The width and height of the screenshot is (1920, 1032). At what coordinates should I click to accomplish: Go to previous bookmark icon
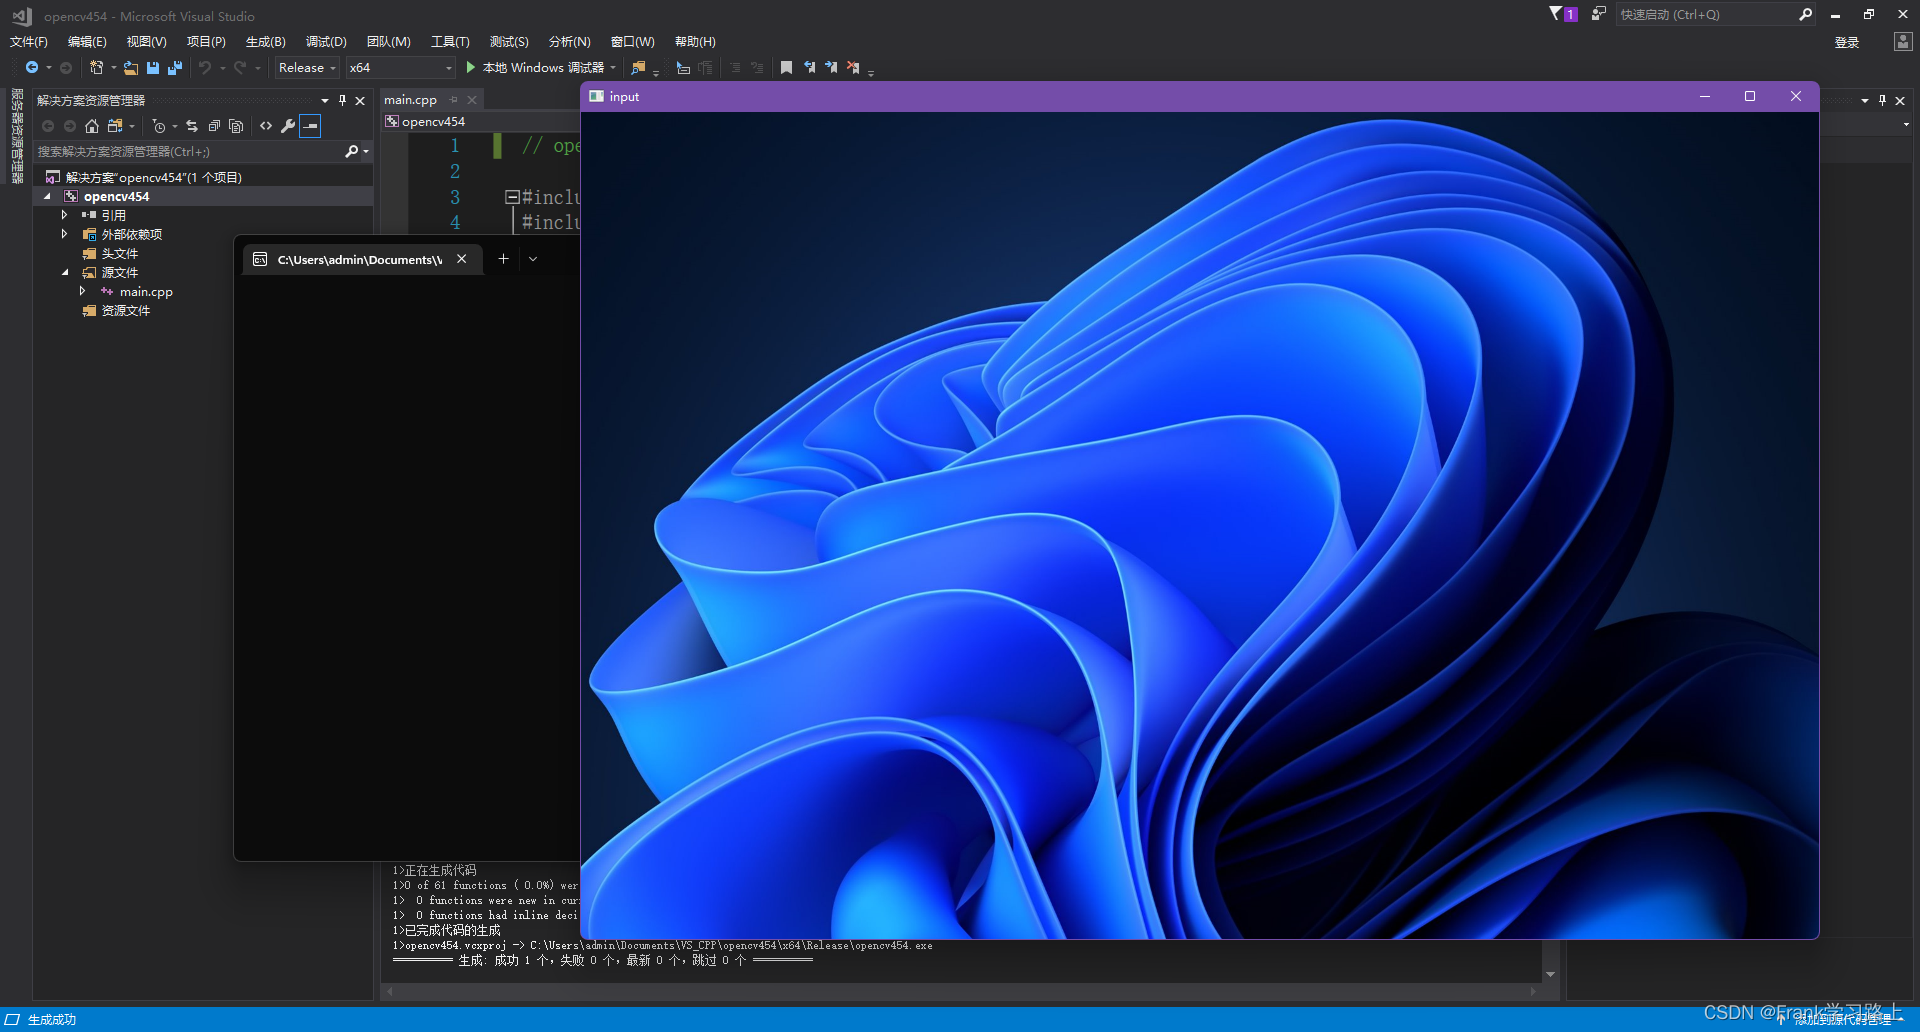pos(809,68)
